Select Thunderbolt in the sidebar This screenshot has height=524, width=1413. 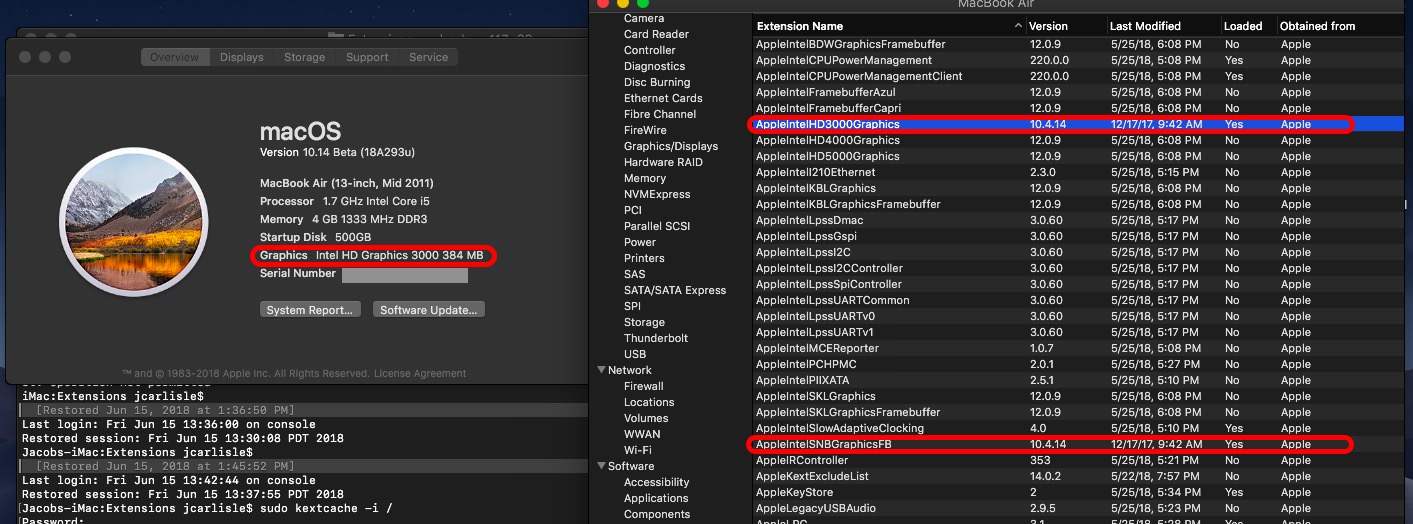(x=656, y=338)
